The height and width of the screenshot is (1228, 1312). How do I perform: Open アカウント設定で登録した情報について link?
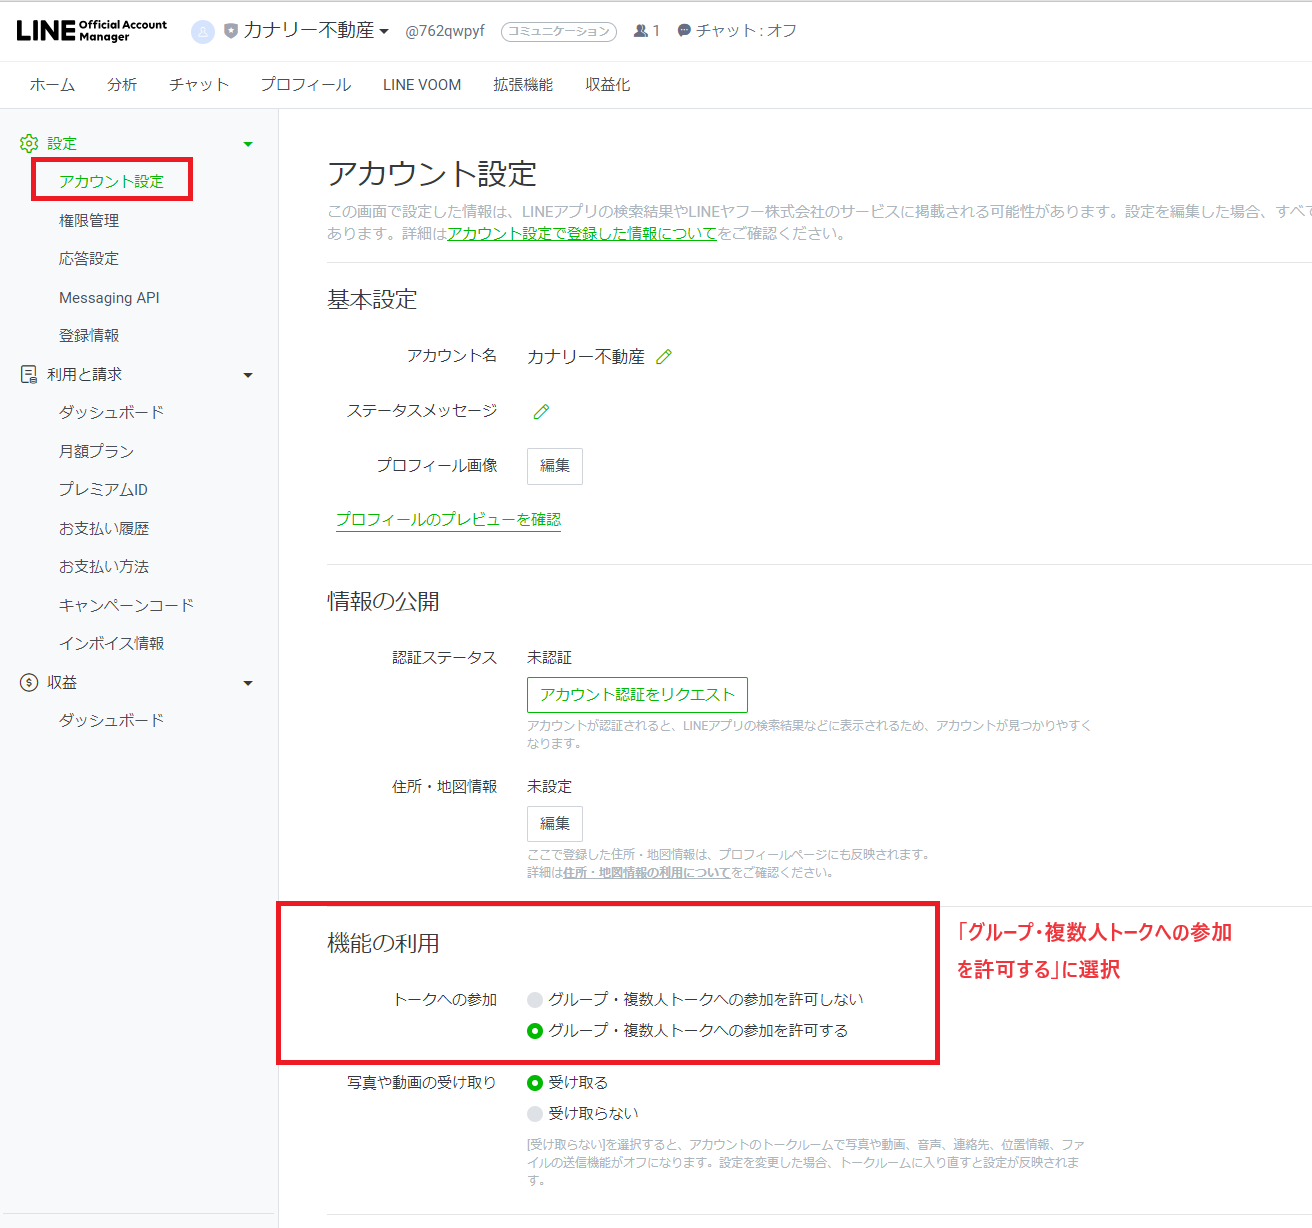(x=582, y=234)
